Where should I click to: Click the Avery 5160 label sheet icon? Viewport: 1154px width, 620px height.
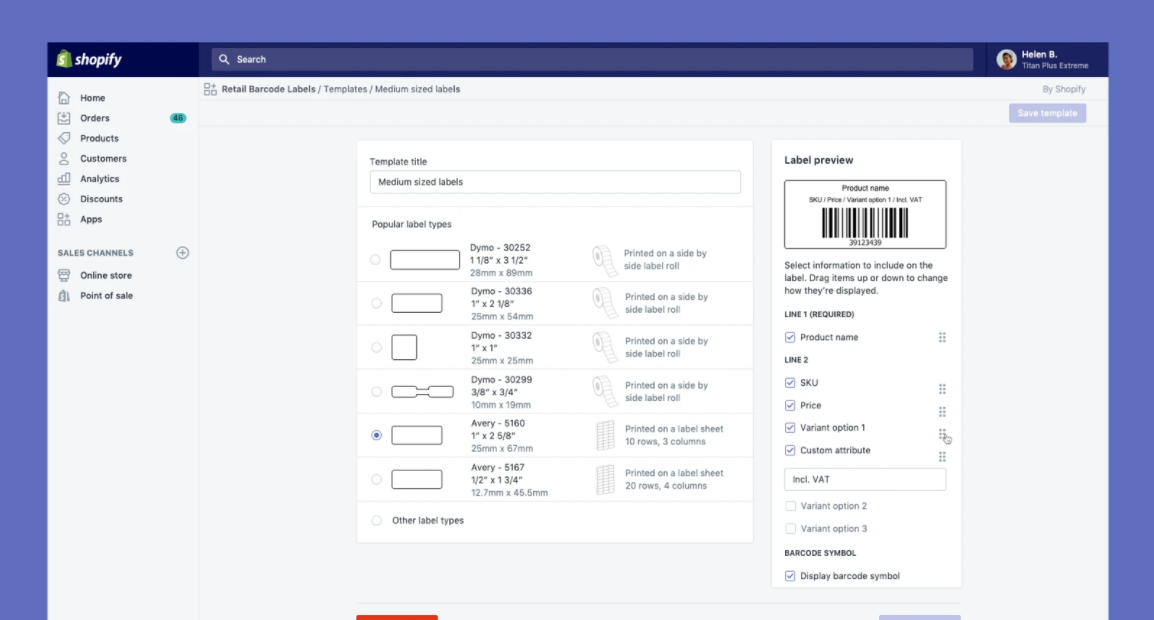coord(605,436)
